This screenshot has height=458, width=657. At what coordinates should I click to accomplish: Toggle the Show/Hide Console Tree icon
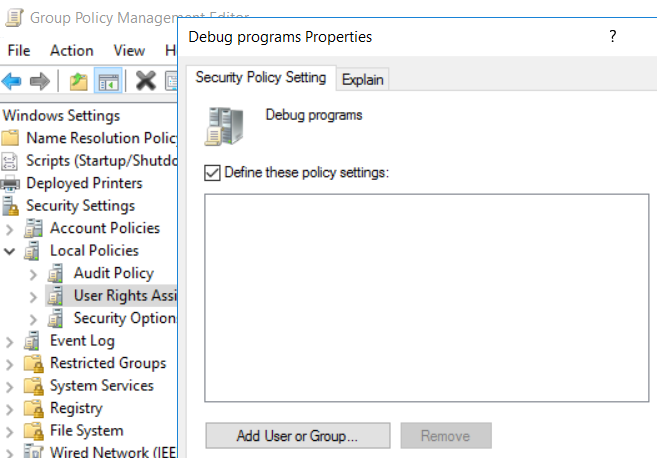point(108,80)
